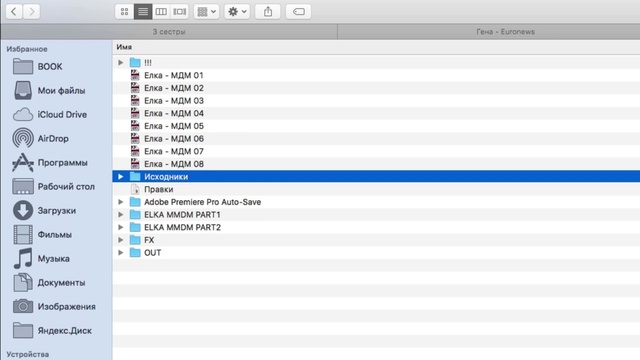The width and height of the screenshot is (640, 360).
Task: Go forward with the right arrow button
Action: (31, 11)
